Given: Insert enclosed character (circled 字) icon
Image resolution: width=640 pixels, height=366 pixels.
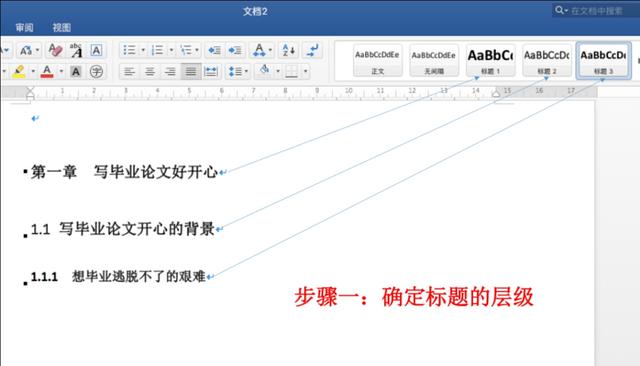Looking at the screenshot, I should coord(96,72).
